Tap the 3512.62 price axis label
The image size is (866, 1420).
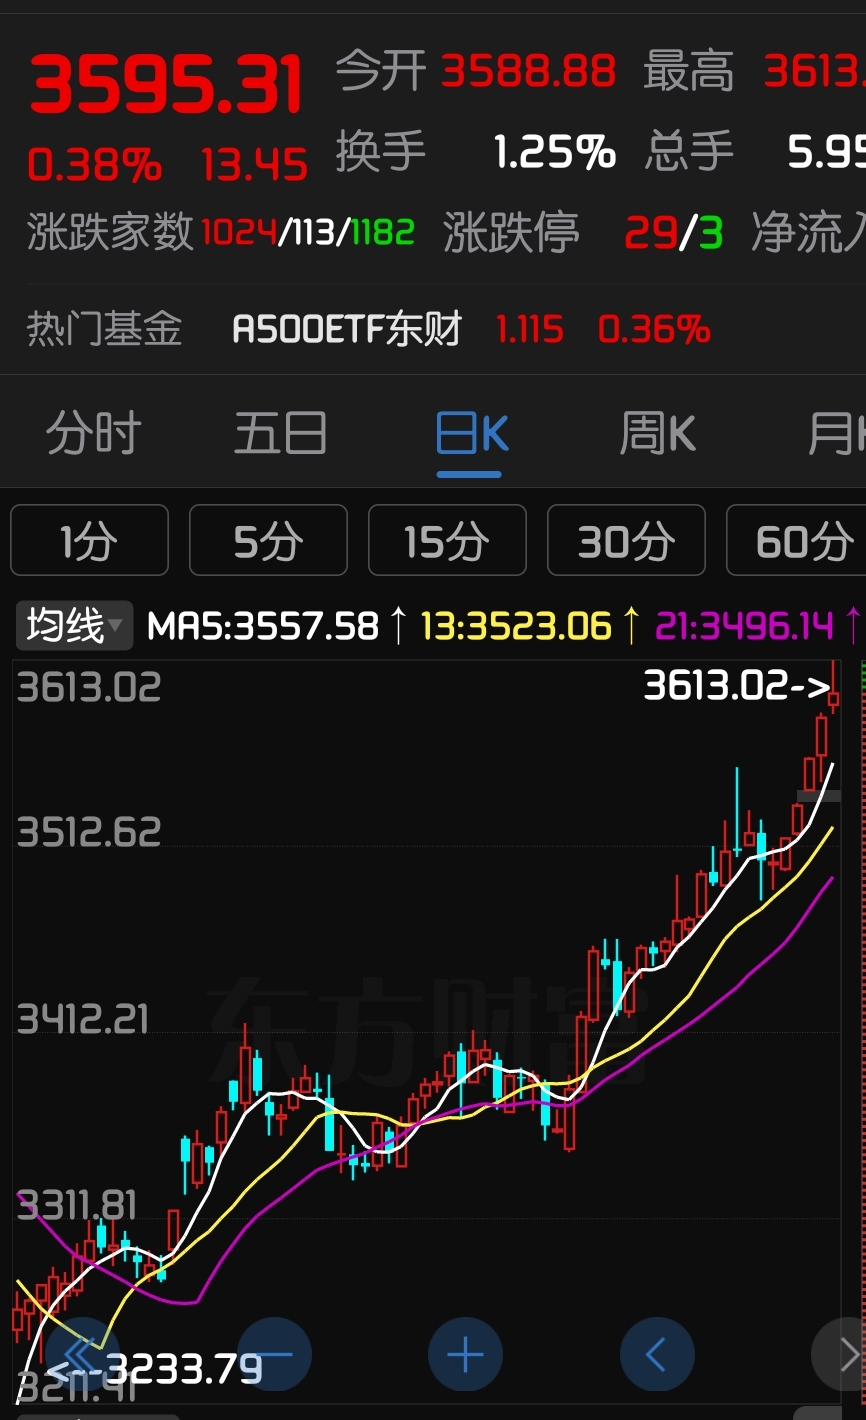click(89, 832)
